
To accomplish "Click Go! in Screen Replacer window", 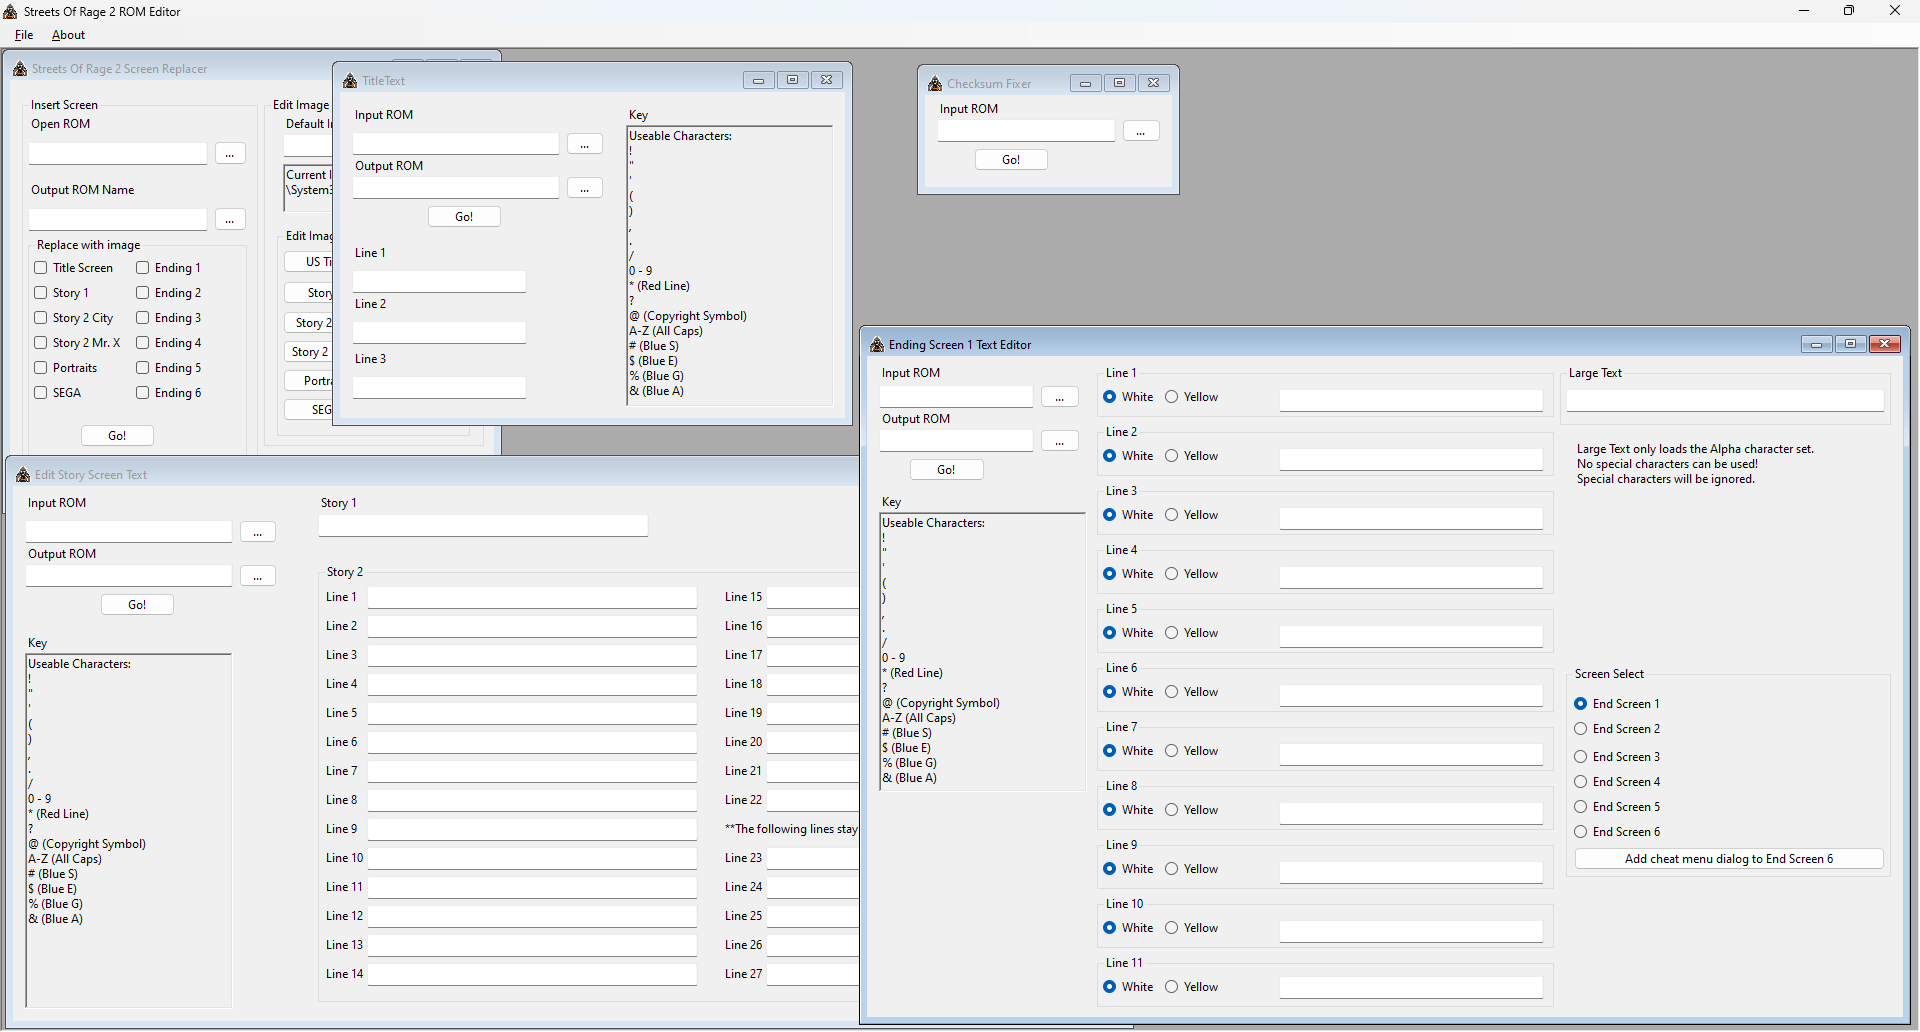I will [117, 436].
